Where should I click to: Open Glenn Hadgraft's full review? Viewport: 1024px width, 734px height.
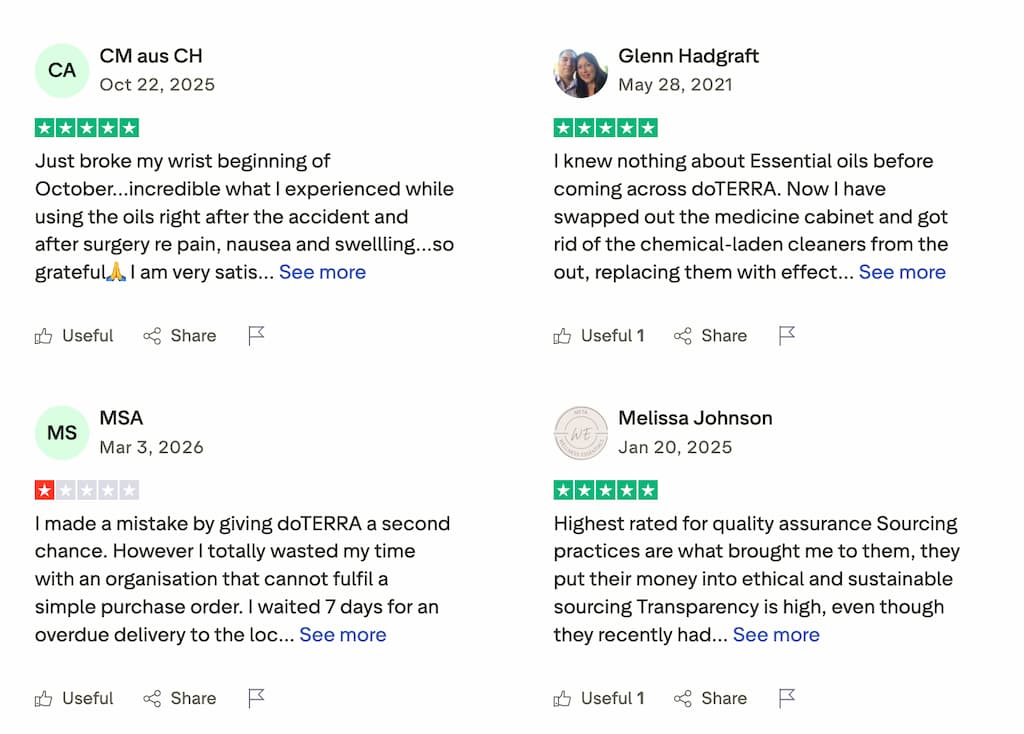point(902,272)
